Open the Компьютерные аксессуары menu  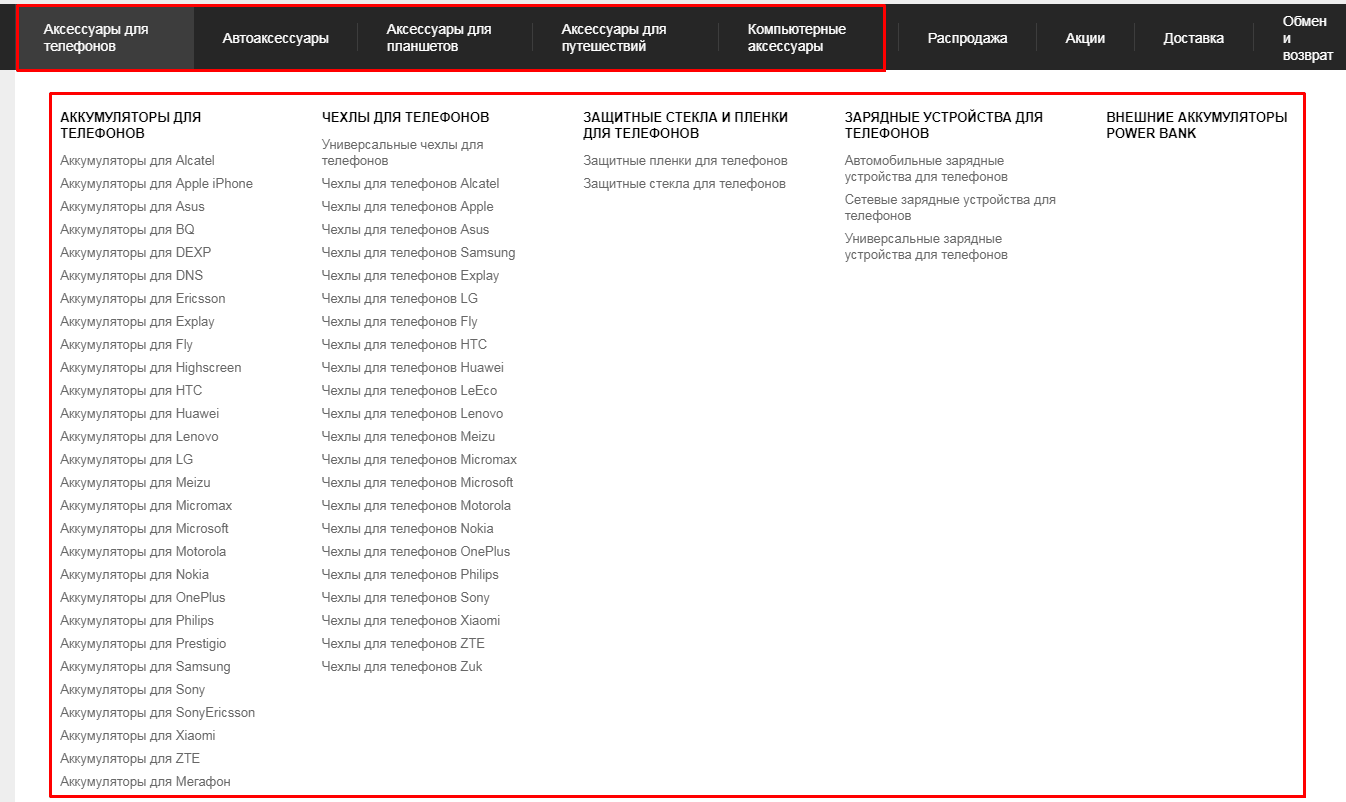pyautogui.click(x=797, y=38)
